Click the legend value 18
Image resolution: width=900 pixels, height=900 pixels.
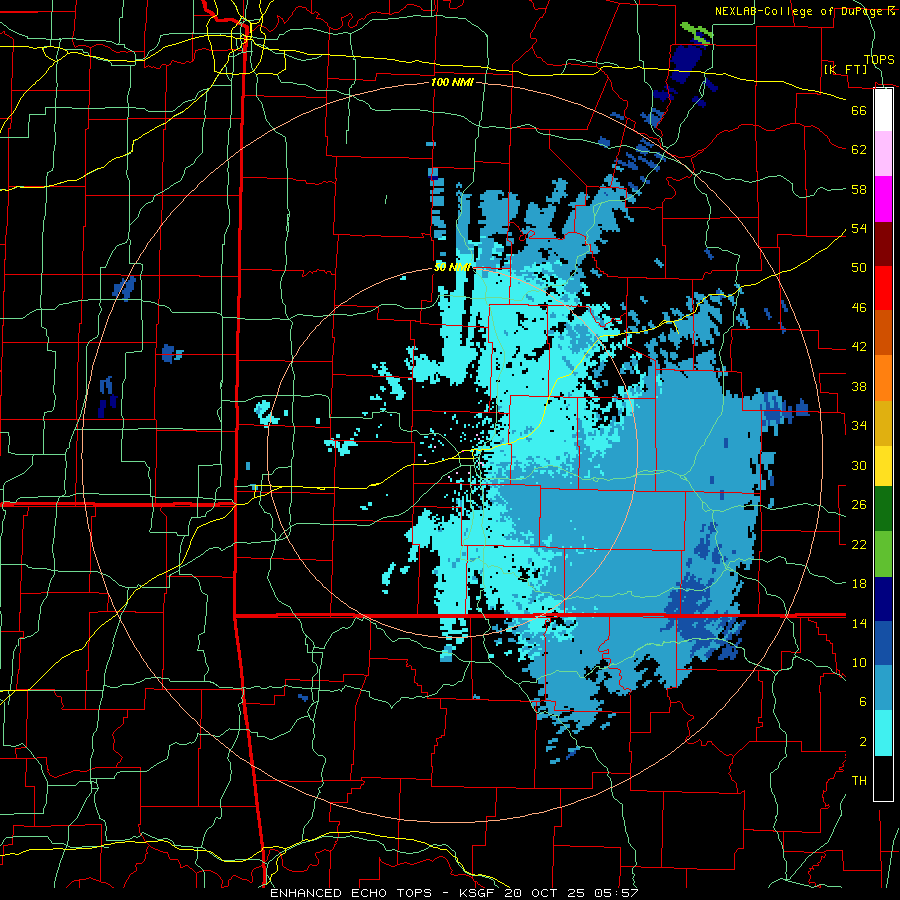click(859, 584)
